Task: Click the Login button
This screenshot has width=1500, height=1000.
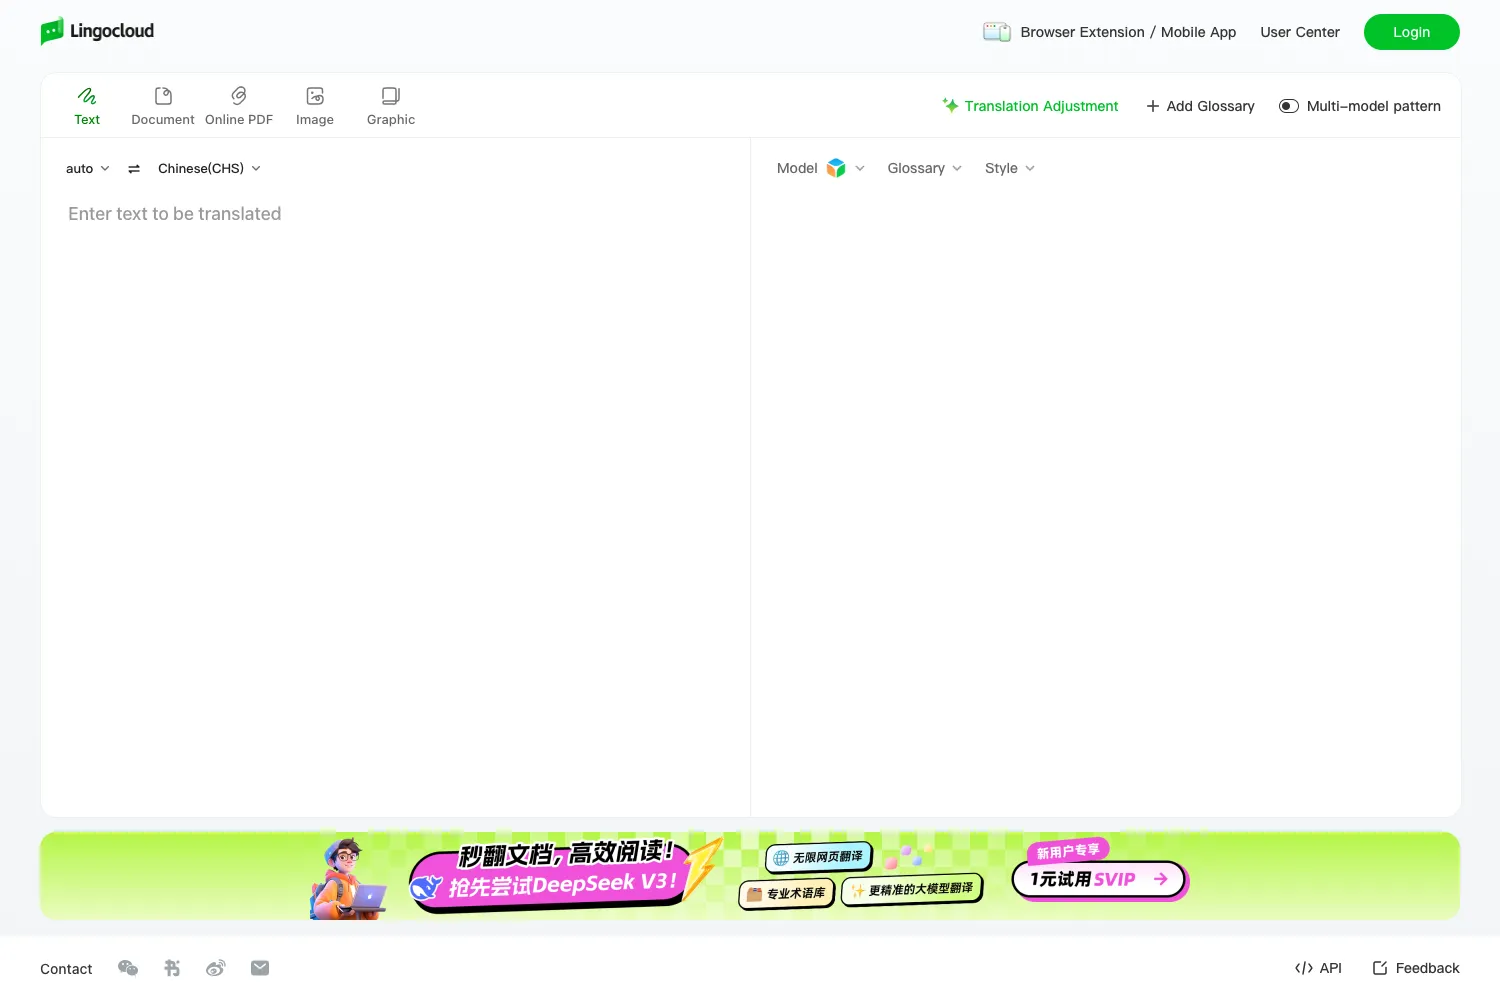Action: tap(1412, 32)
